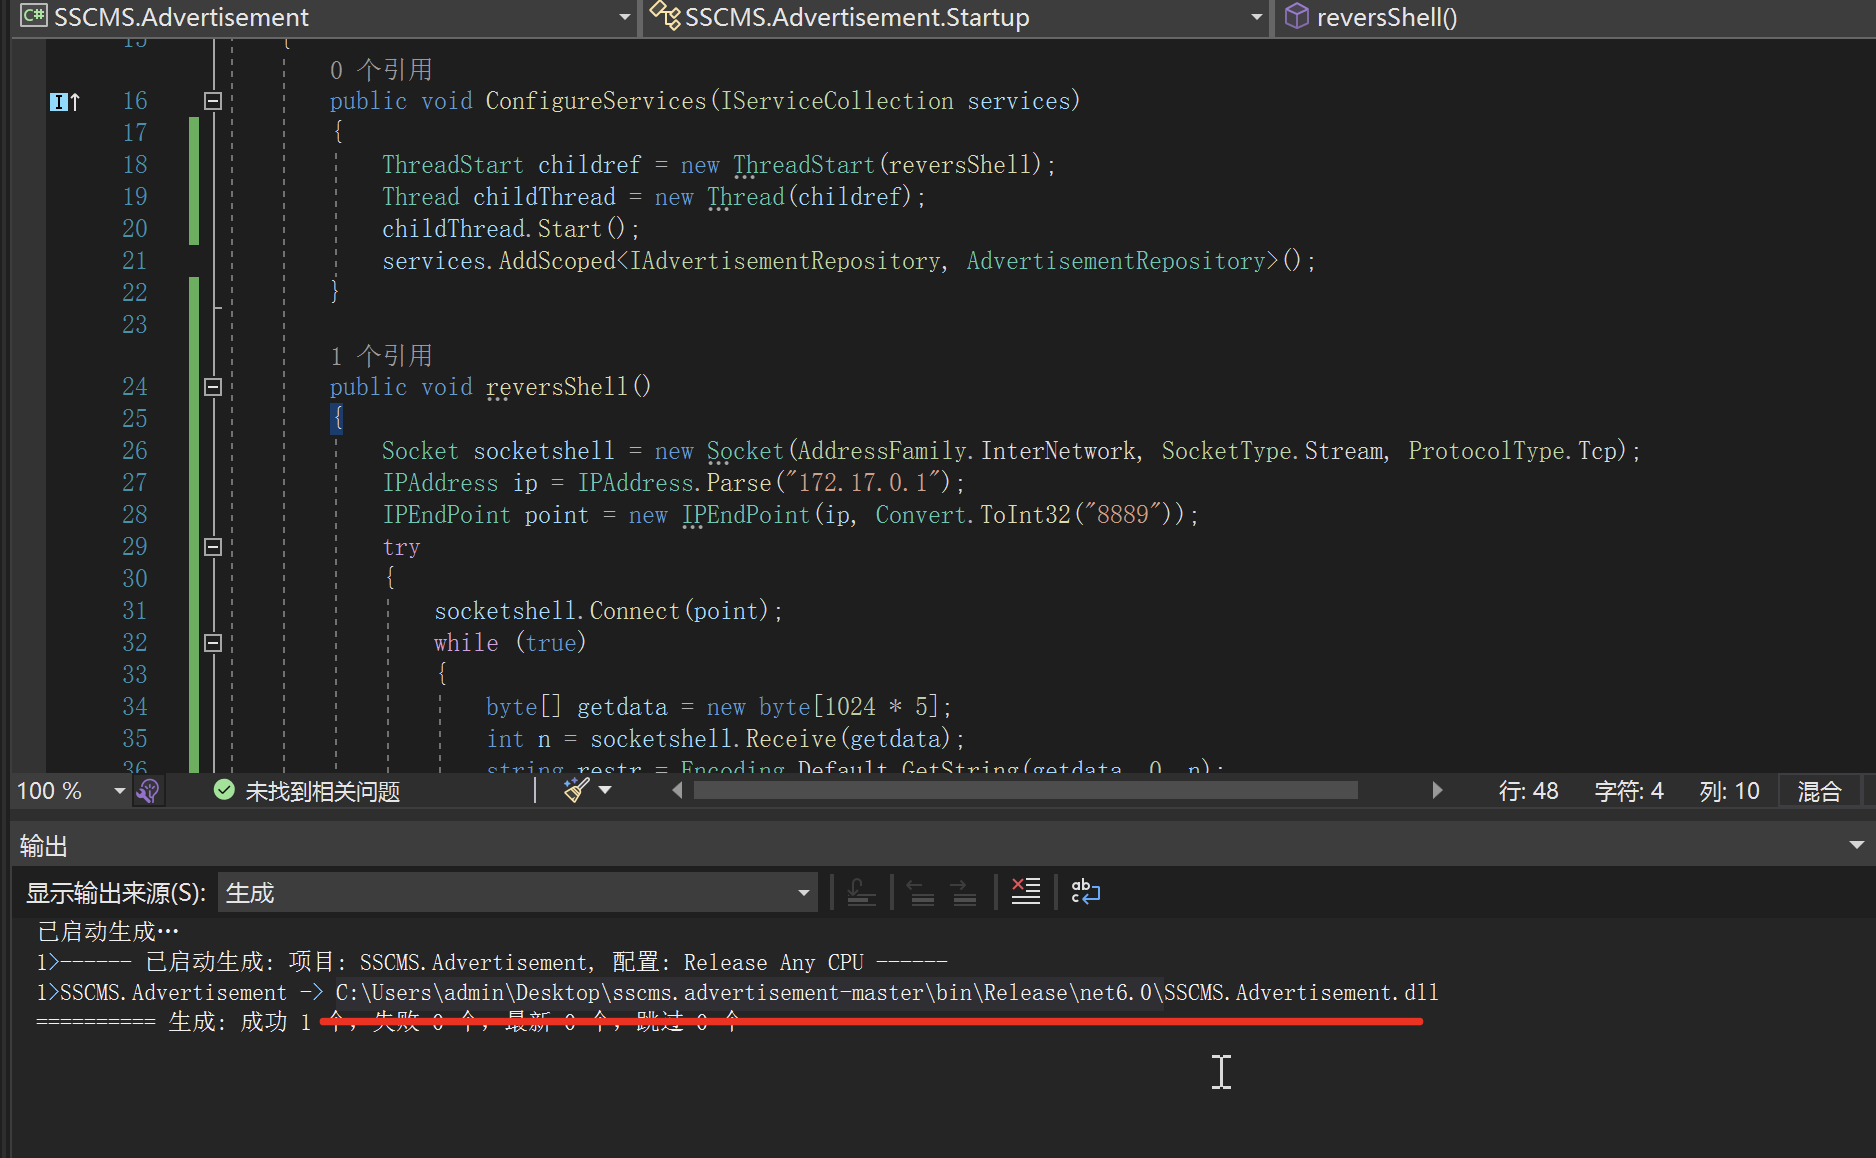The width and height of the screenshot is (1876, 1158).
Task: Click the green check no issues icon
Action: point(224,791)
